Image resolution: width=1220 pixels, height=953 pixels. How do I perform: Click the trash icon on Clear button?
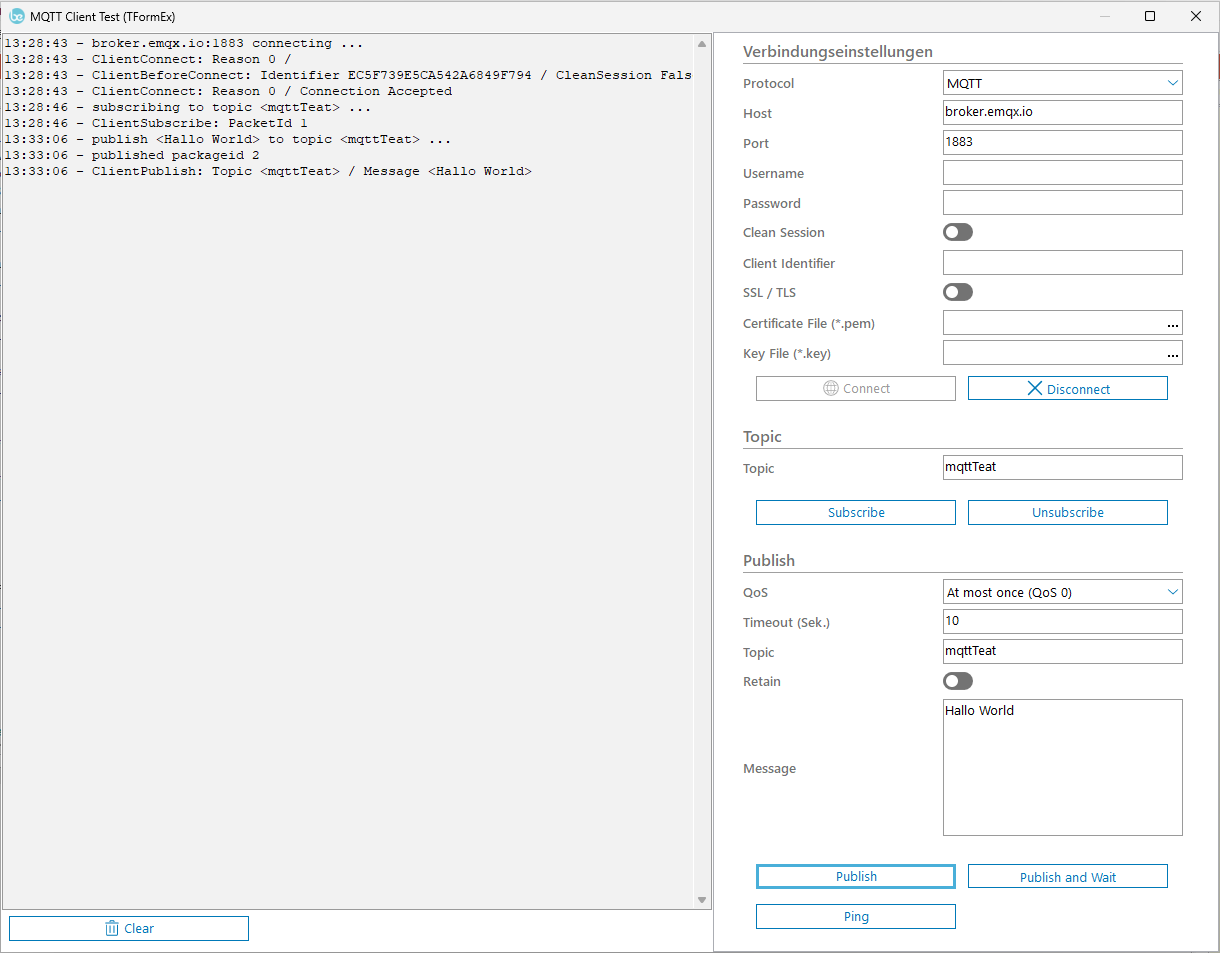coord(112,929)
